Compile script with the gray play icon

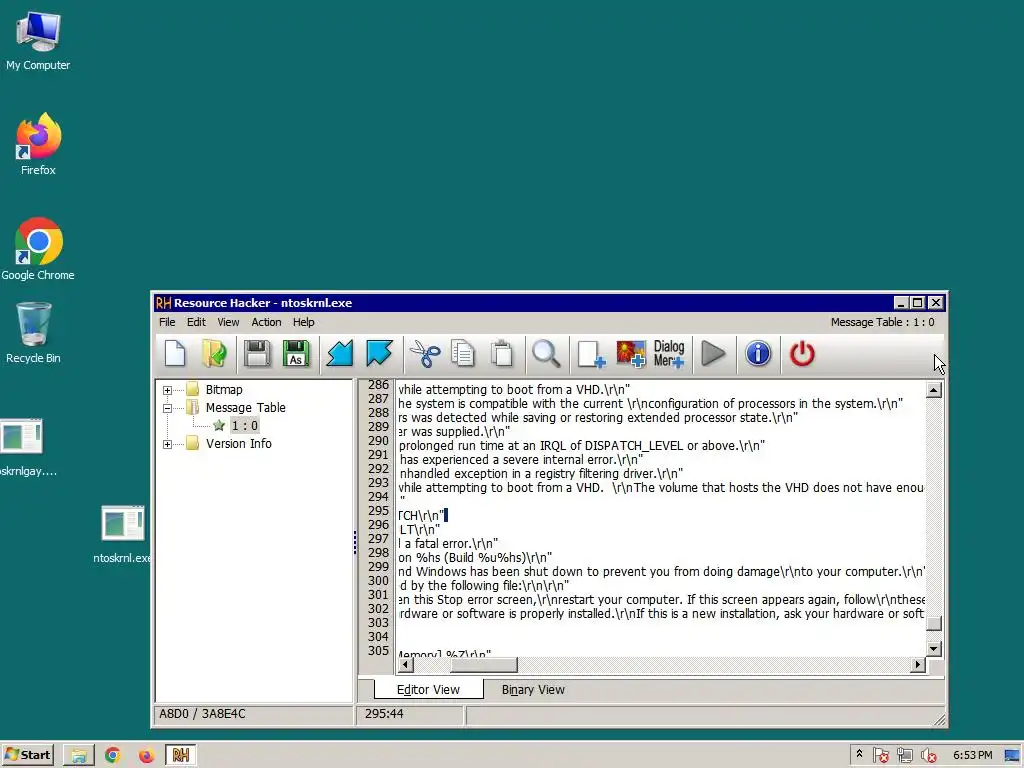click(x=713, y=354)
